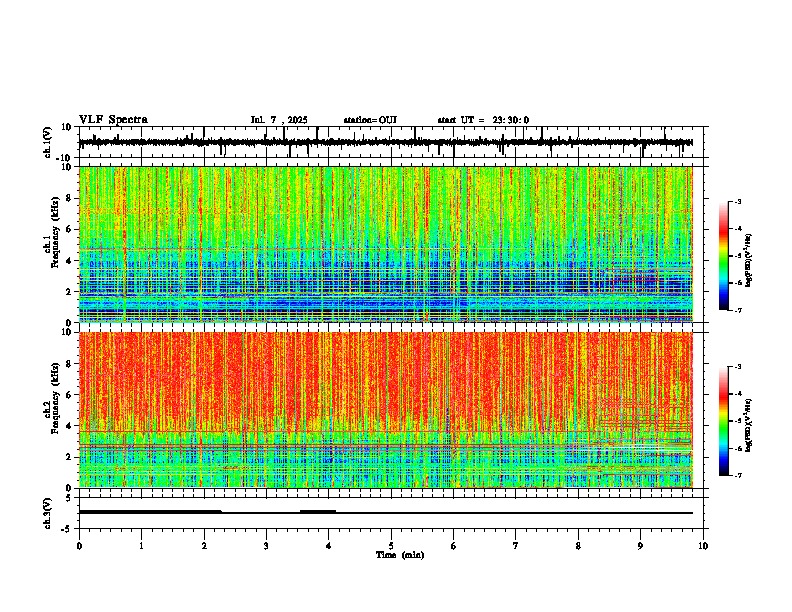Viewport: 792px width, 612px height.
Task: Click the "VLF Spectra" plot title
Action: click(x=113, y=120)
